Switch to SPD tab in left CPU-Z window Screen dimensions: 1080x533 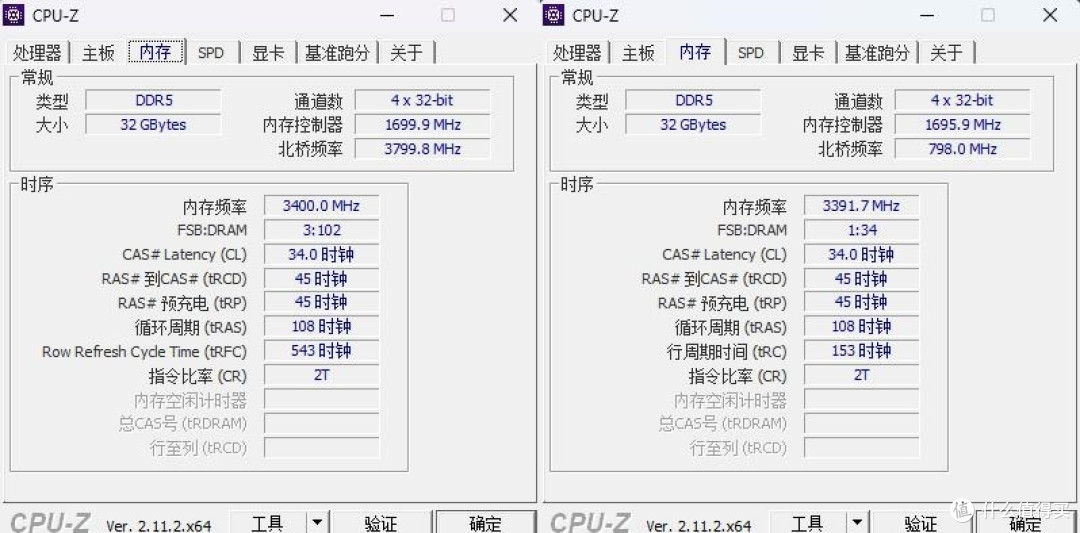click(x=211, y=53)
